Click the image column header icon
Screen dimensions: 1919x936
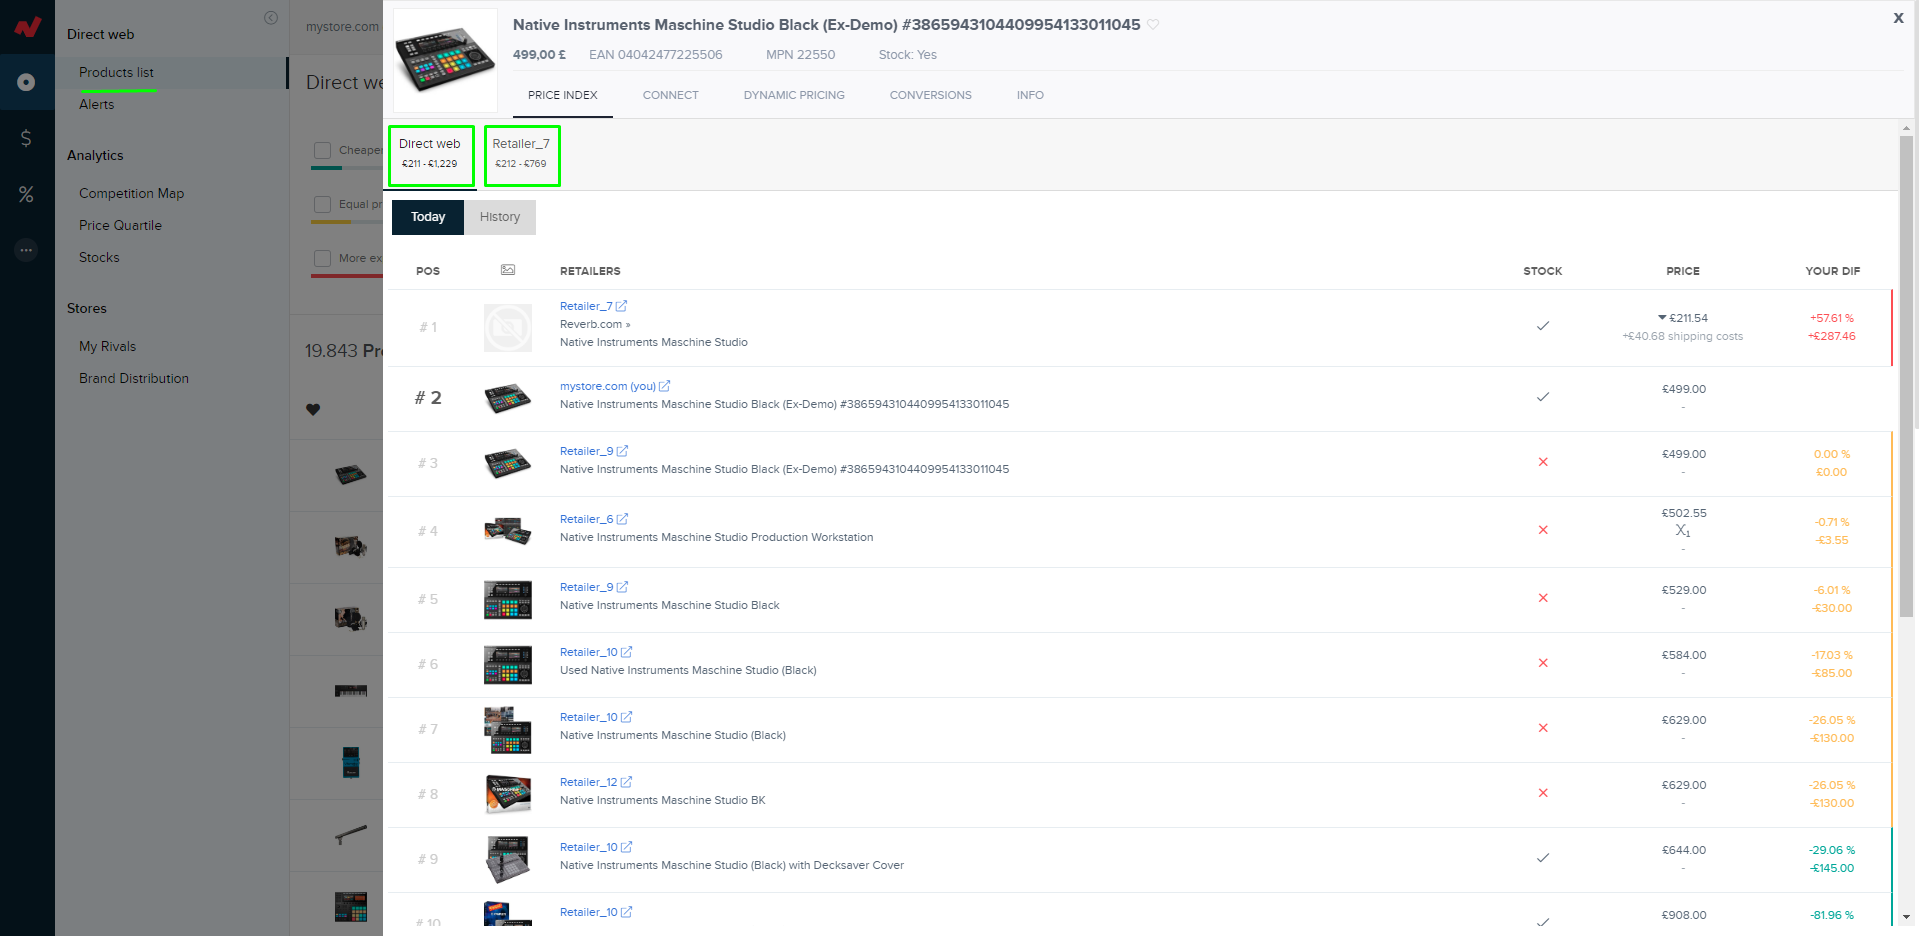click(x=508, y=270)
